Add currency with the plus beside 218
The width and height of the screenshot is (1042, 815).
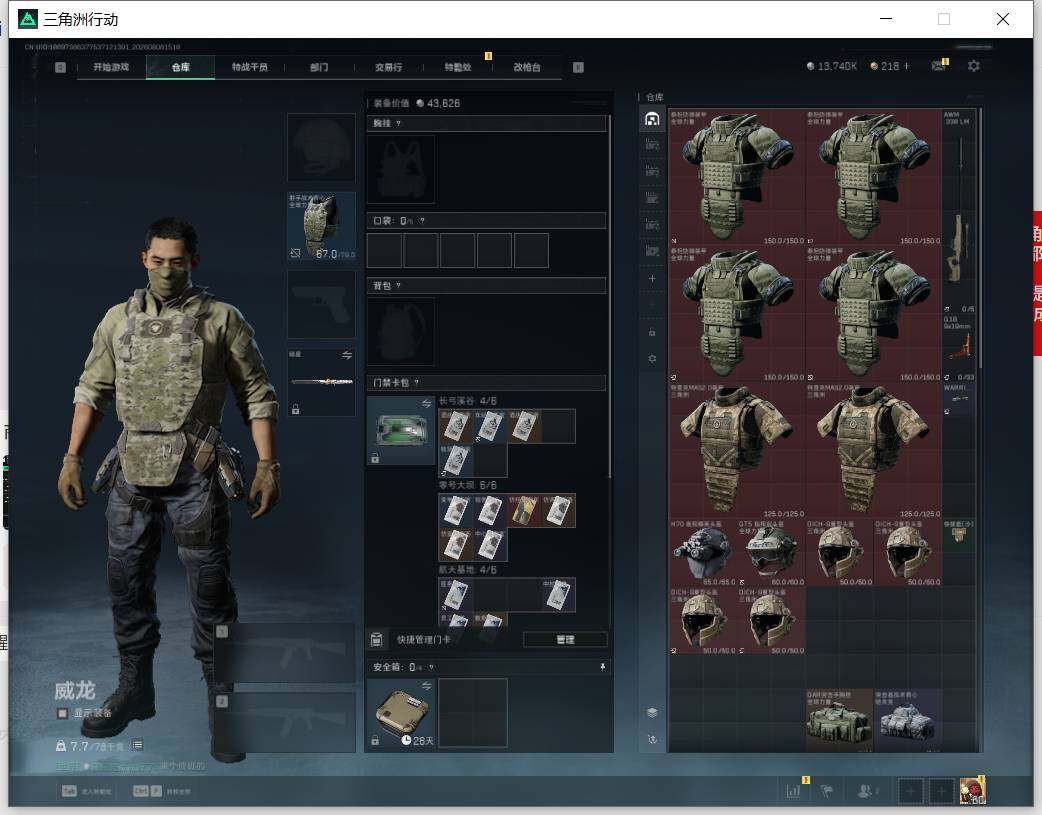pos(906,66)
